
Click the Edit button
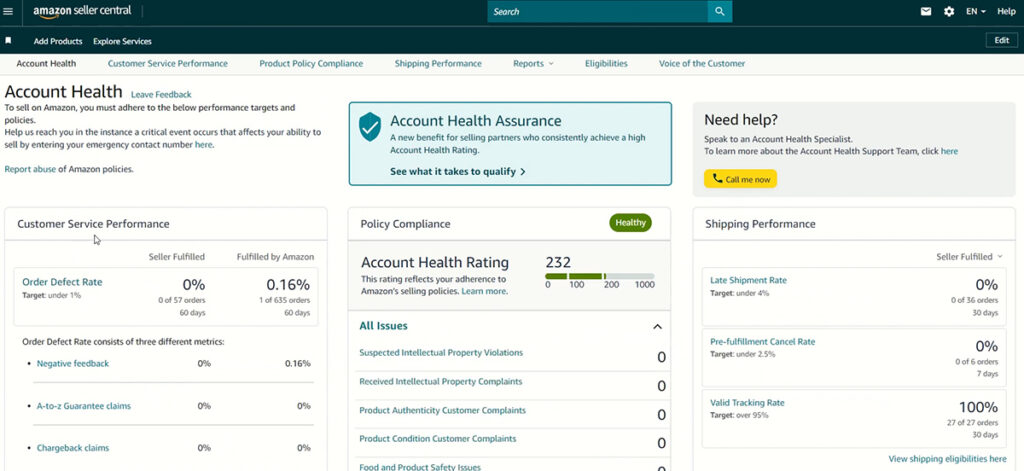coord(1002,41)
